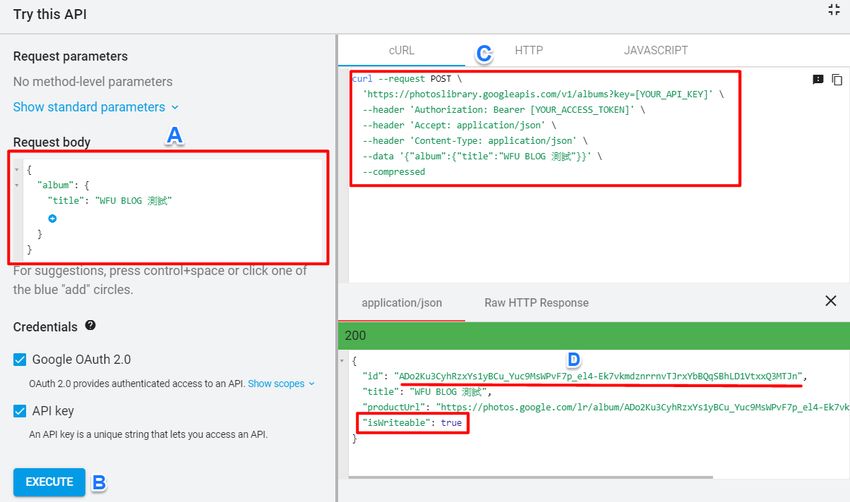The width and height of the screenshot is (850, 502).
Task: Click the "isWriteable": true line
Action: point(412,423)
